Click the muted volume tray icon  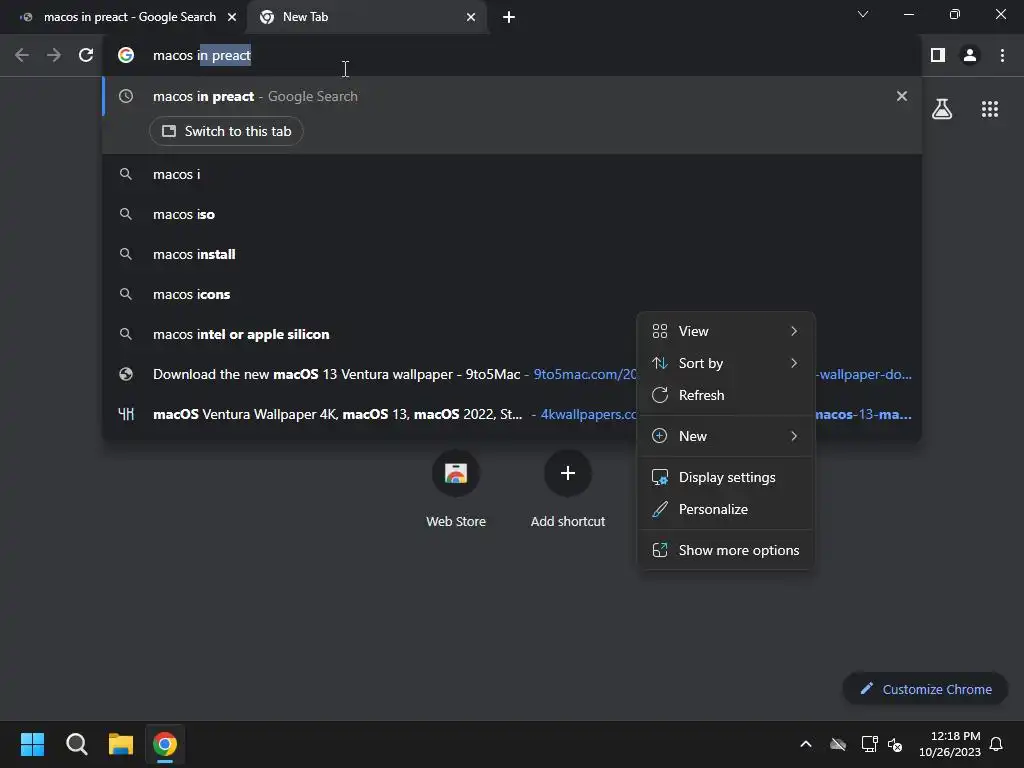point(895,744)
